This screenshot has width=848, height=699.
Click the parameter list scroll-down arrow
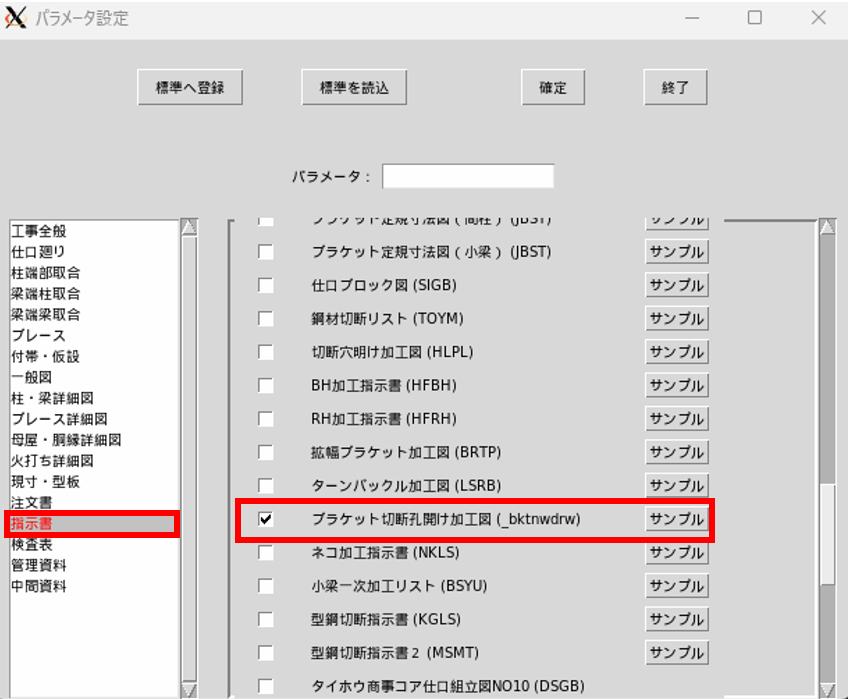click(827, 690)
